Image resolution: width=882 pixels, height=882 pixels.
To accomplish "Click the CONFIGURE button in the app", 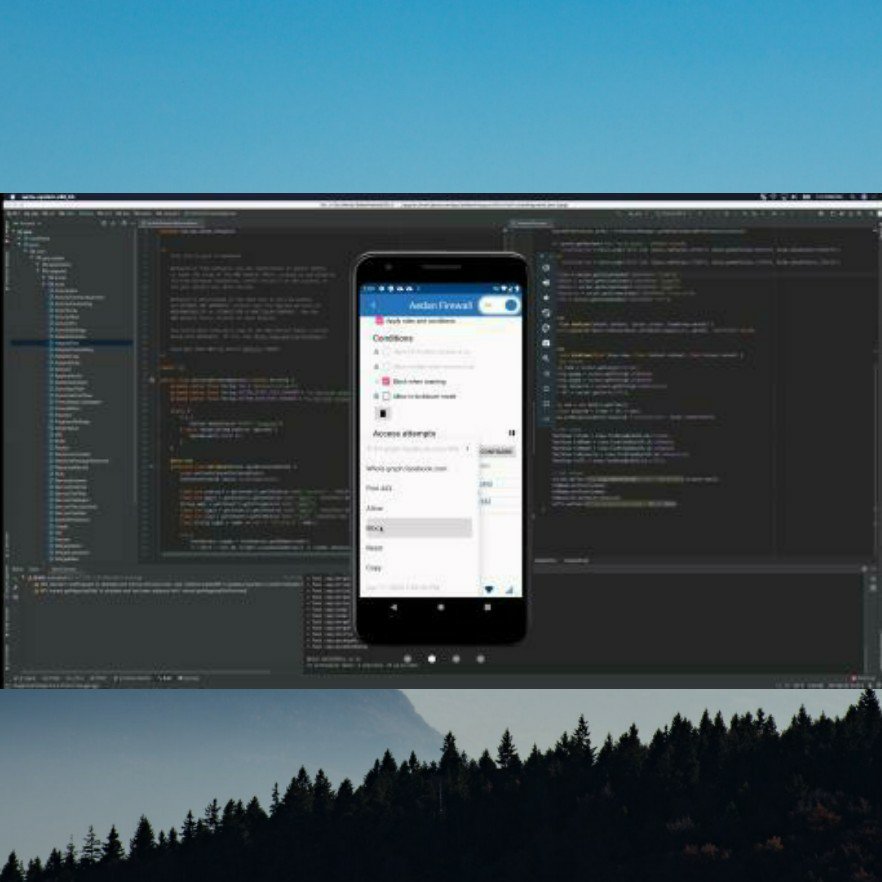I will pos(496,450).
